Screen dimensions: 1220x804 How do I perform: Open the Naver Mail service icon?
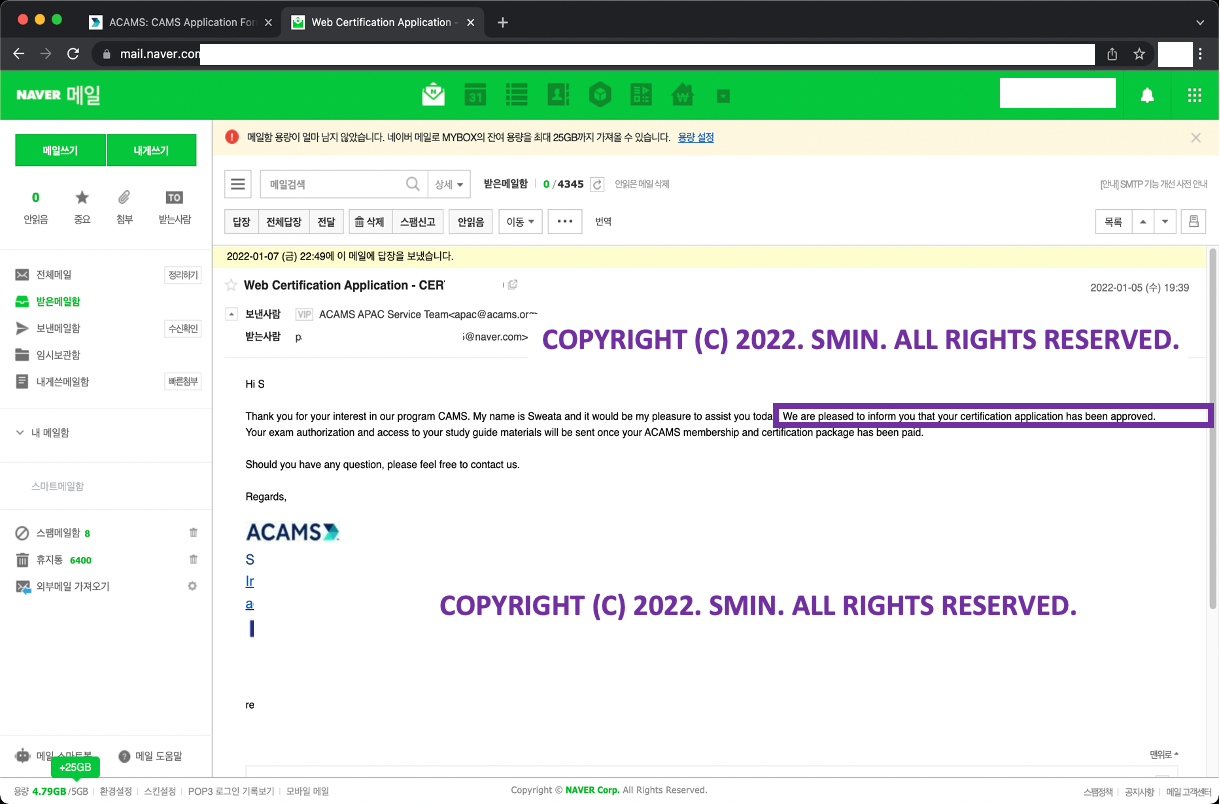[433, 95]
